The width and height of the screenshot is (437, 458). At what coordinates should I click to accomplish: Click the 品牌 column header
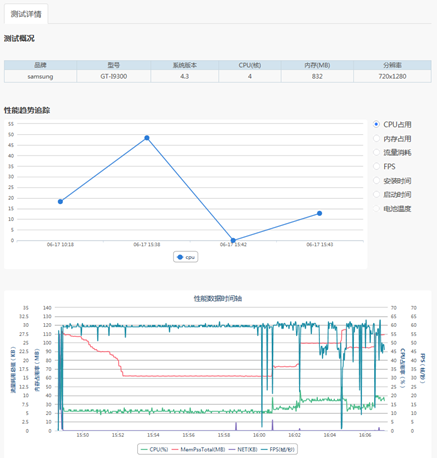[x=40, y=65]
